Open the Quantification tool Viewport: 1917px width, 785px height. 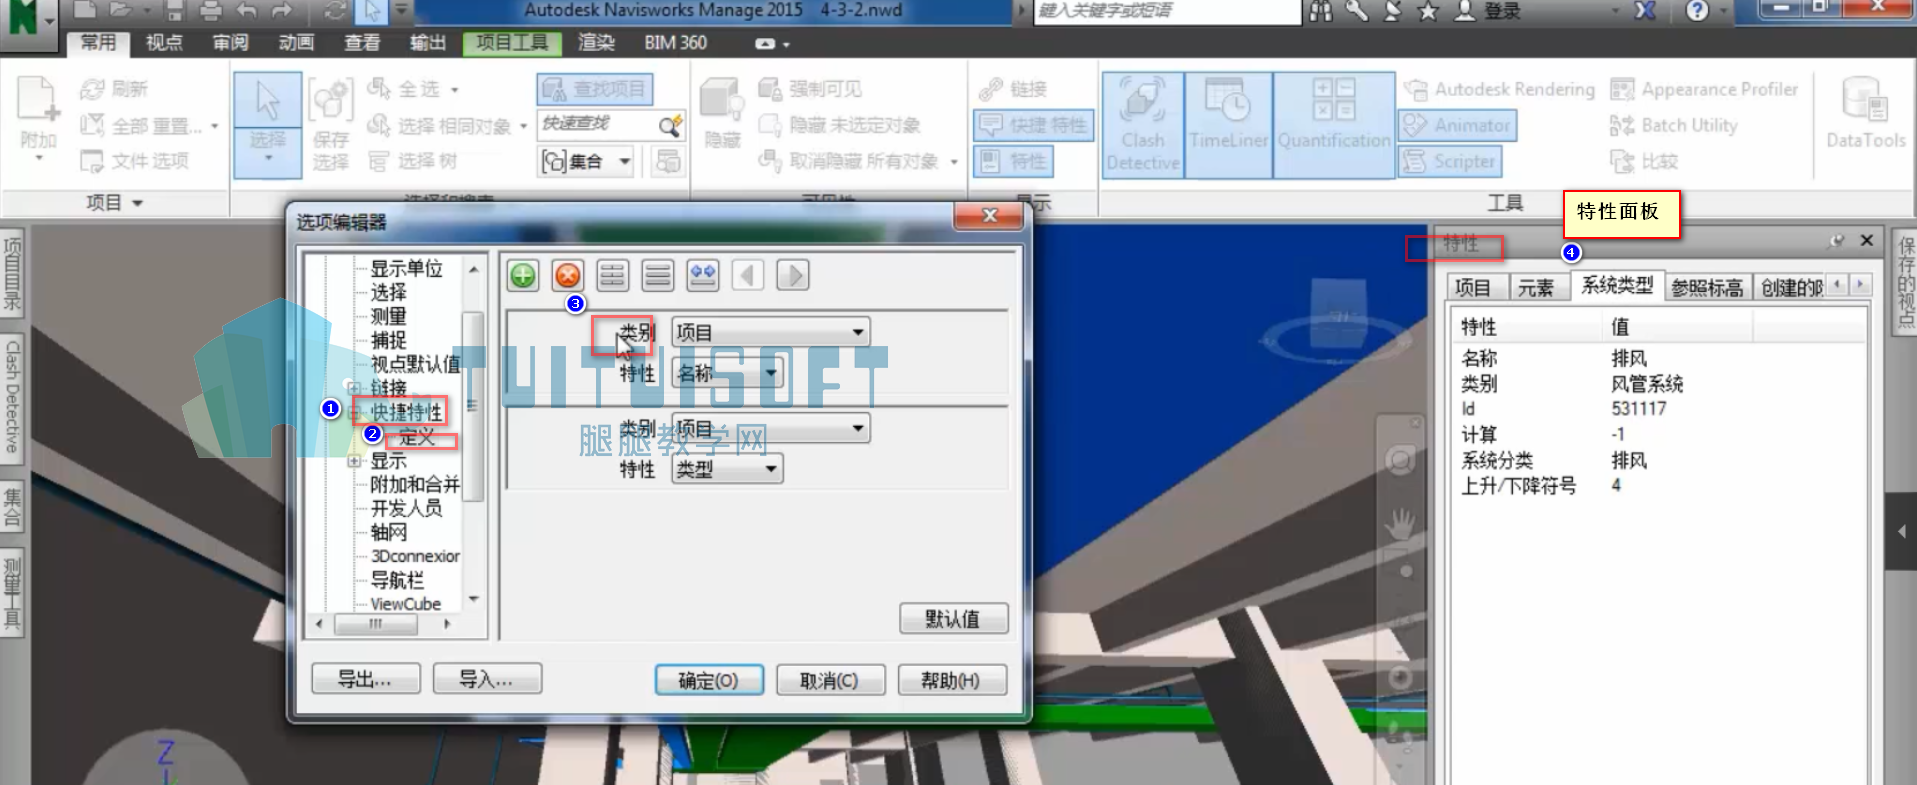1334,125
